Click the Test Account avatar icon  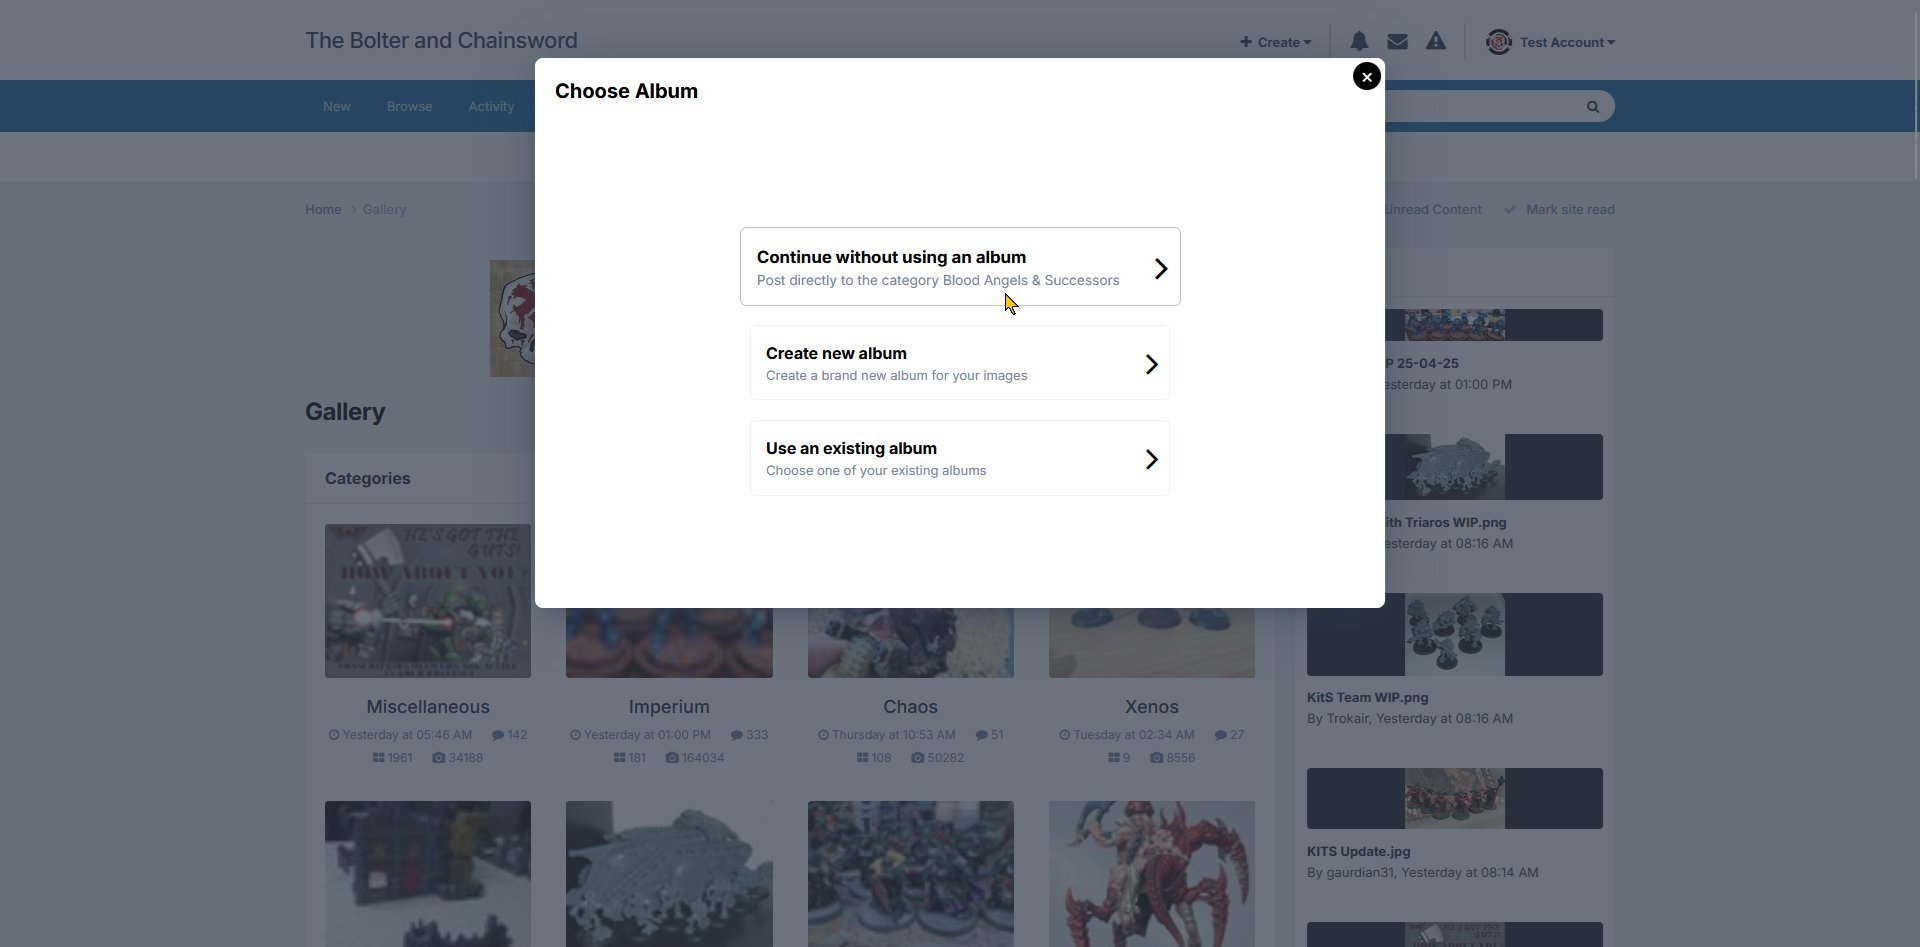click(x=1498, y=42)
